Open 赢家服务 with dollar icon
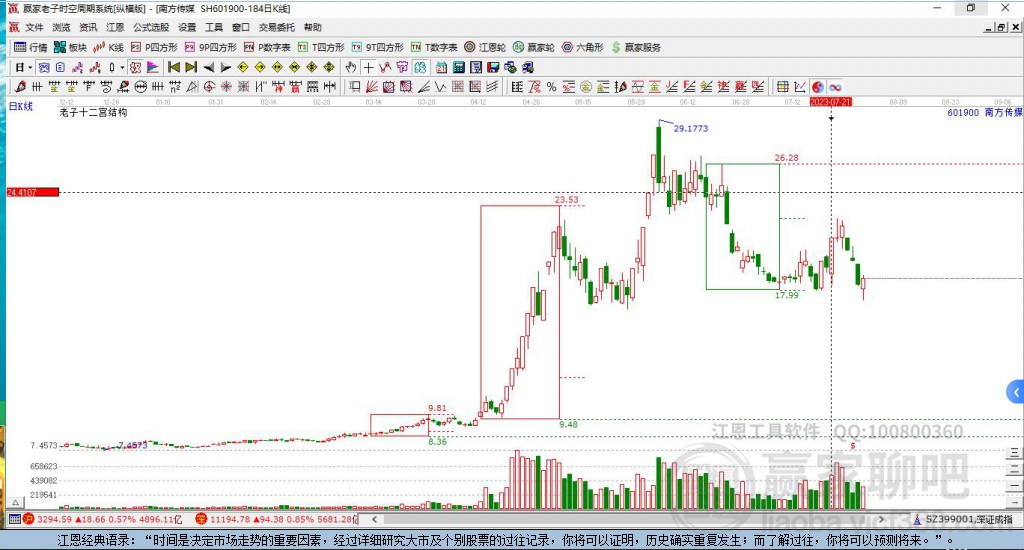 point(636,47)
